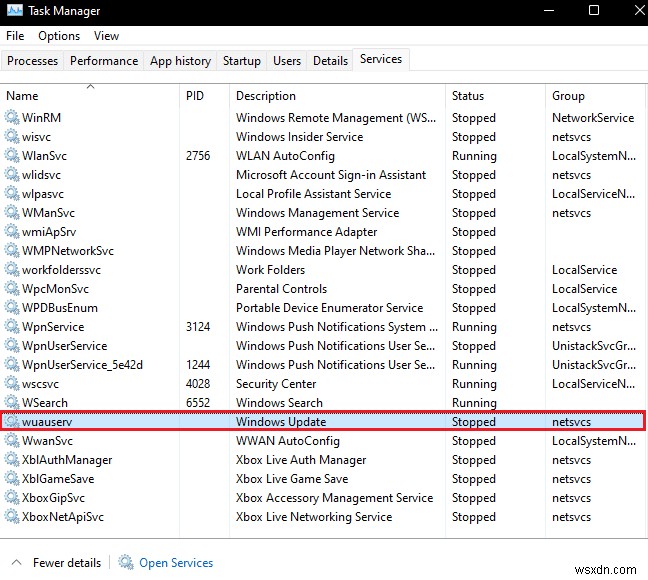Click PID 1244 in the list
The width and height of the screenshot is (648, 580).
198,365
